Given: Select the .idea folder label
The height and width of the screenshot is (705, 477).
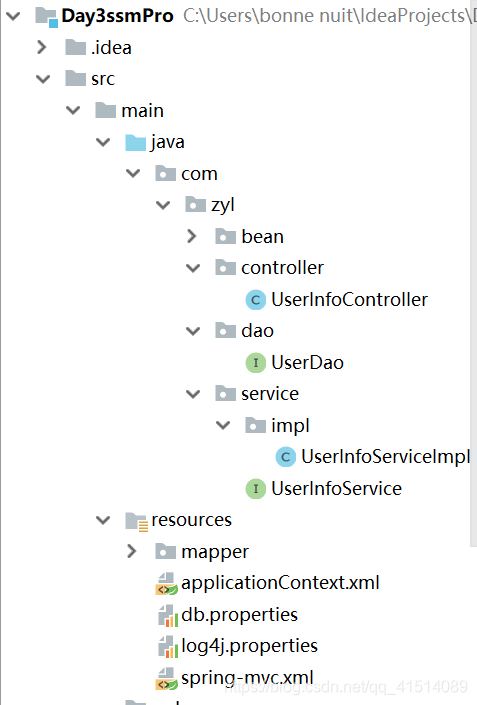Looking at the screenshot, I should pyautogui.click(x=111, y=48).
